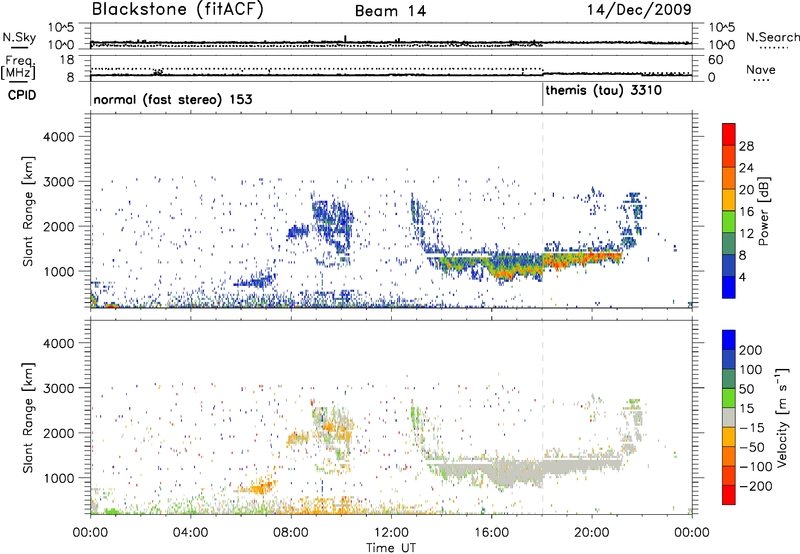Pick the light green Velocity segment between 15 and 50
This screenshot has width=800, height=554.
tap(729, 398)
